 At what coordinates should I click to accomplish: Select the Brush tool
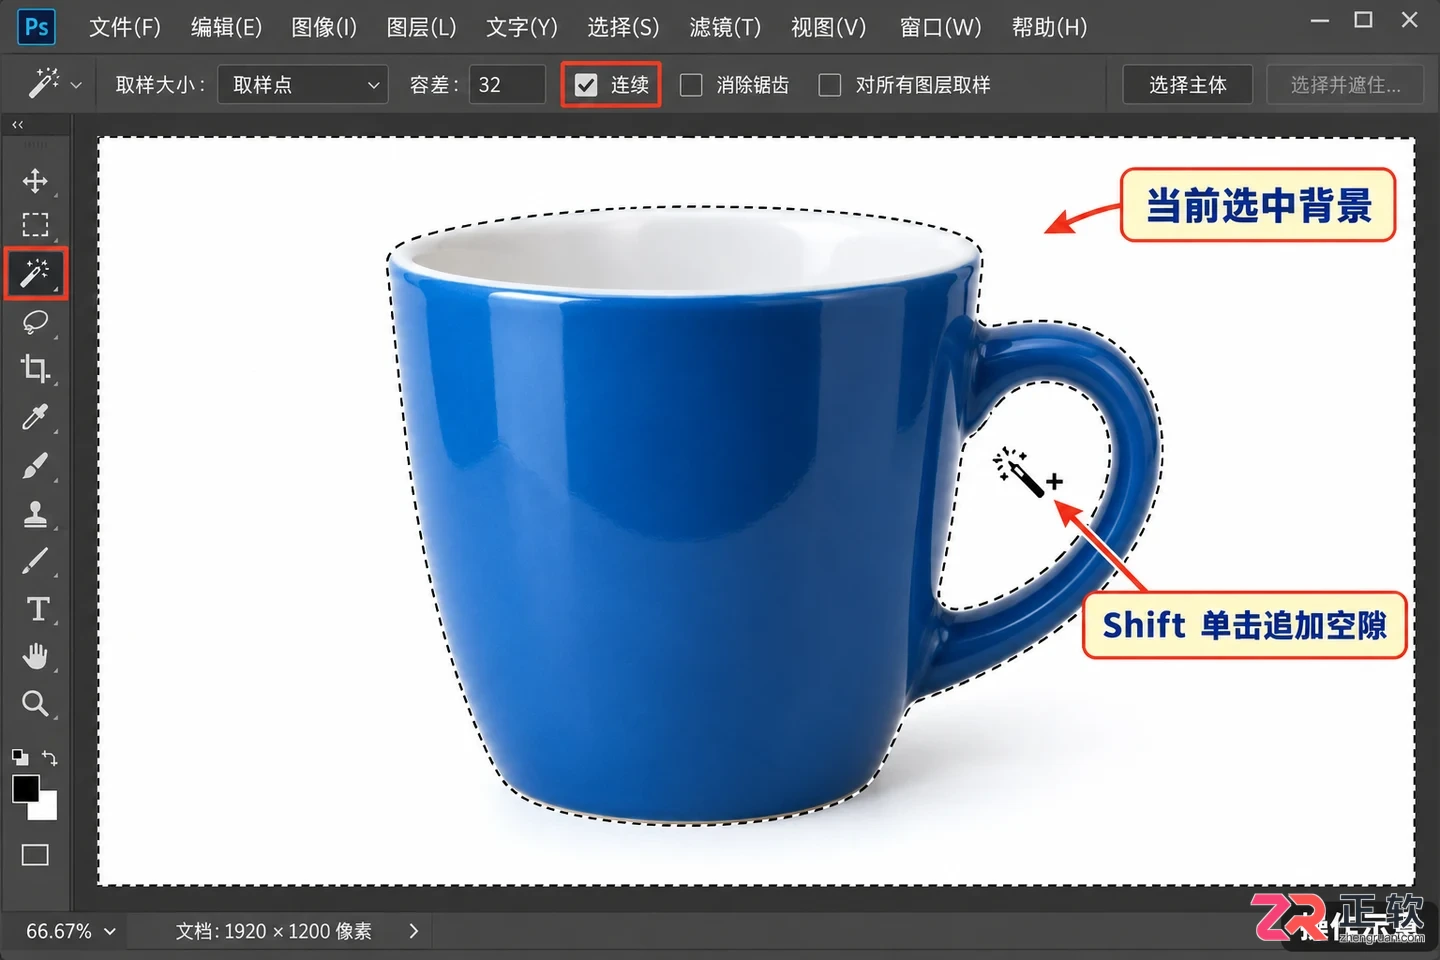click(x=35, y=466)
